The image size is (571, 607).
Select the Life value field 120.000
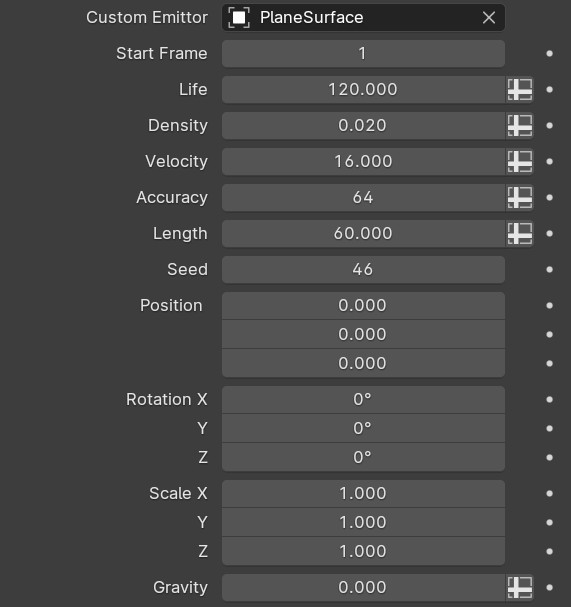coord(363,89)
